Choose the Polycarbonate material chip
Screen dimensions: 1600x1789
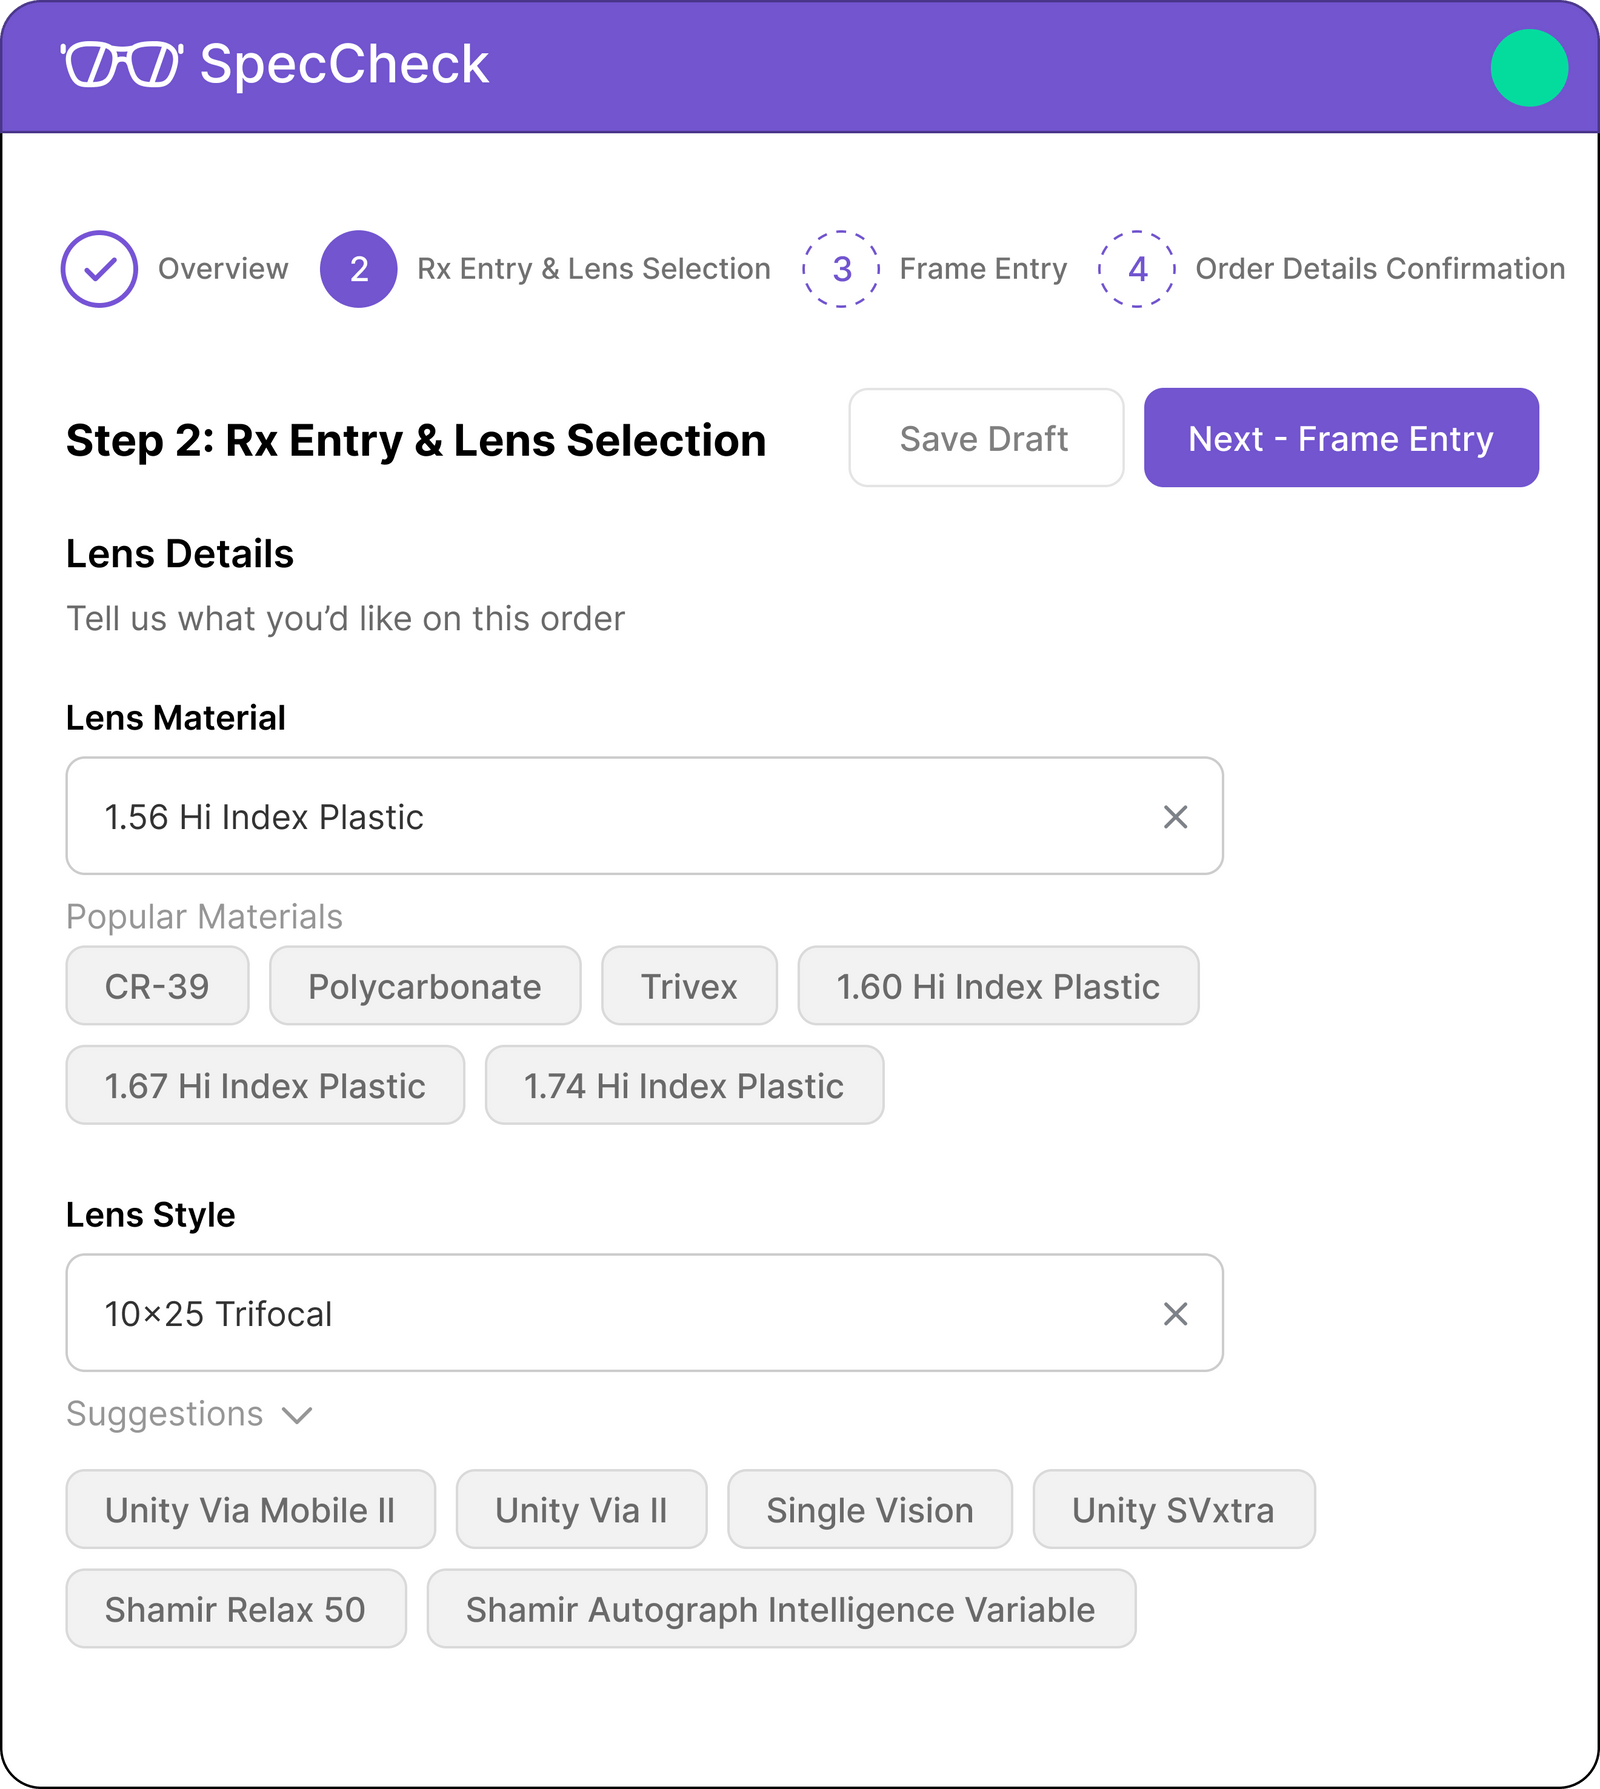click(x=425, y=987)
